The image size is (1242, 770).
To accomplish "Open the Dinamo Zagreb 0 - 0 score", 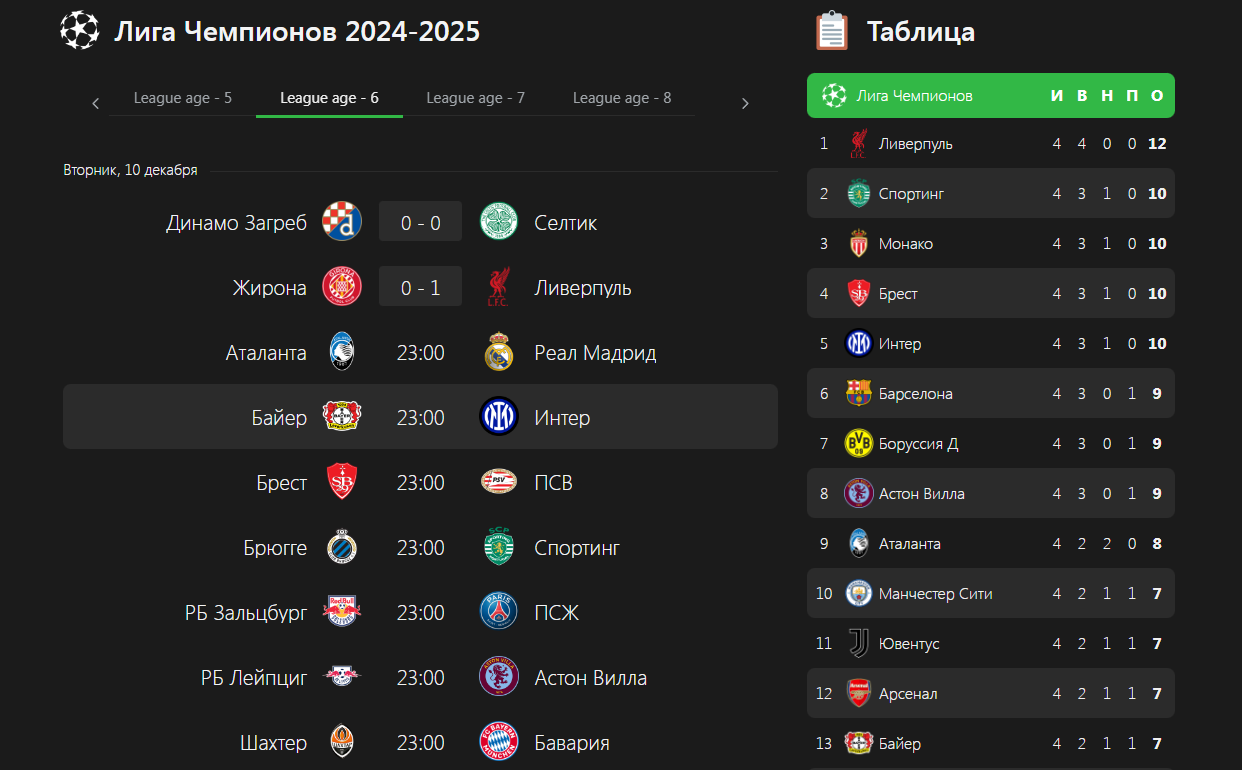I will click(x=420, y=222).
